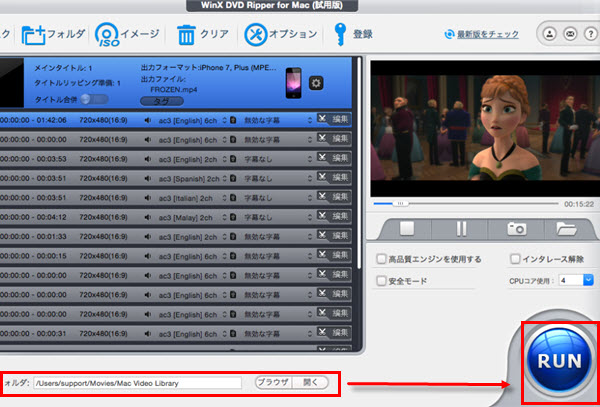
Task: Open the help question mark icon
Action: point(590,34)
